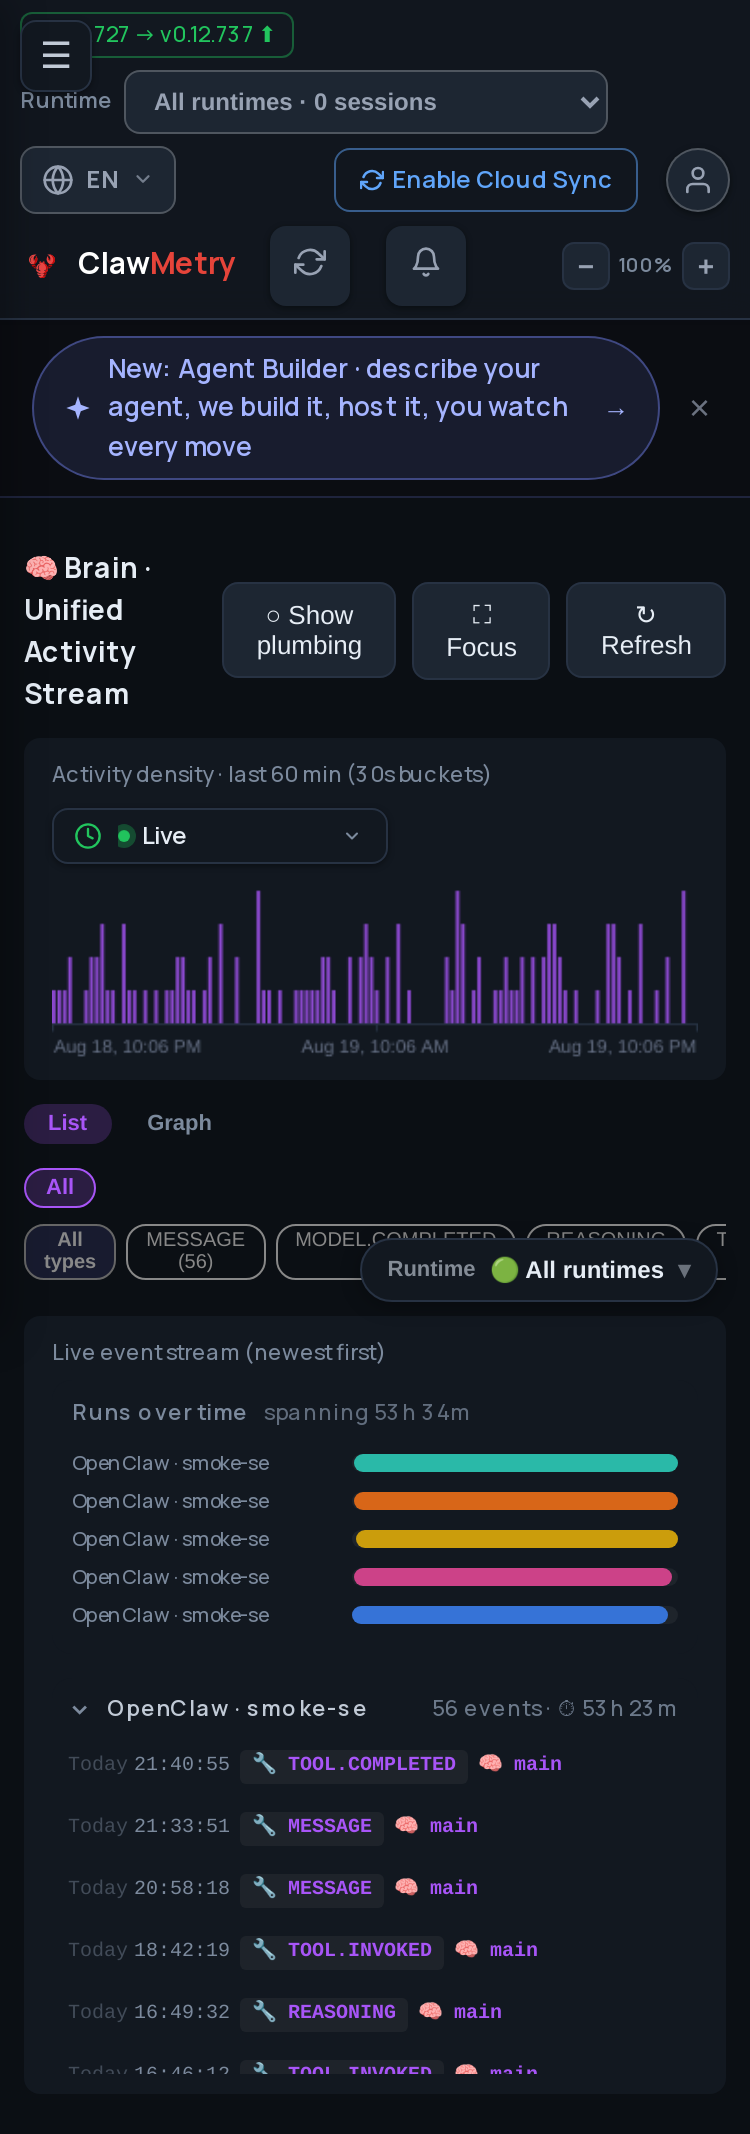Filter by MESSAGE (56) type
The width and height of the screenshot is (750, 2134).
(196, 1251)
